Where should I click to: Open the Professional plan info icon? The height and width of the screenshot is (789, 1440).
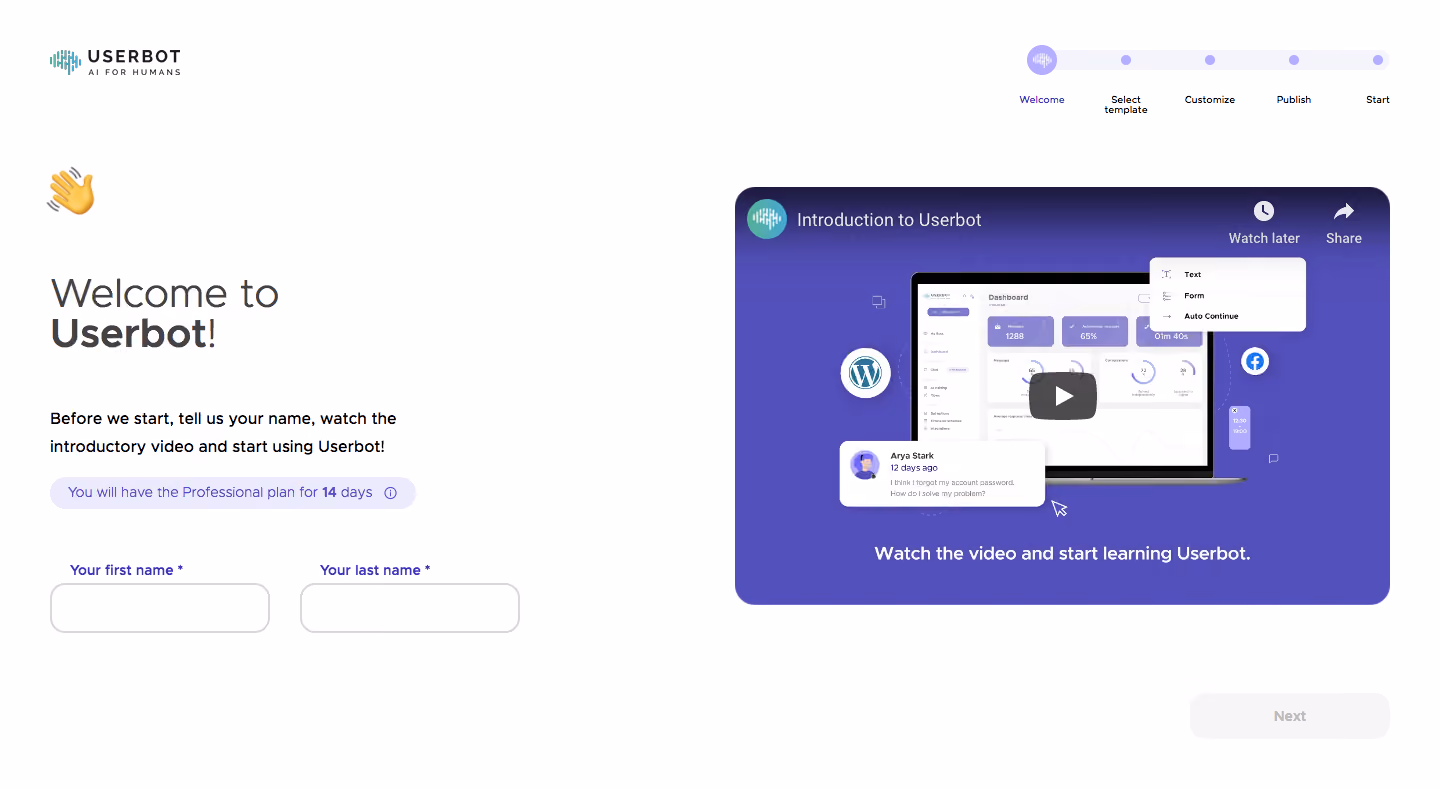(x=391, y=493)
